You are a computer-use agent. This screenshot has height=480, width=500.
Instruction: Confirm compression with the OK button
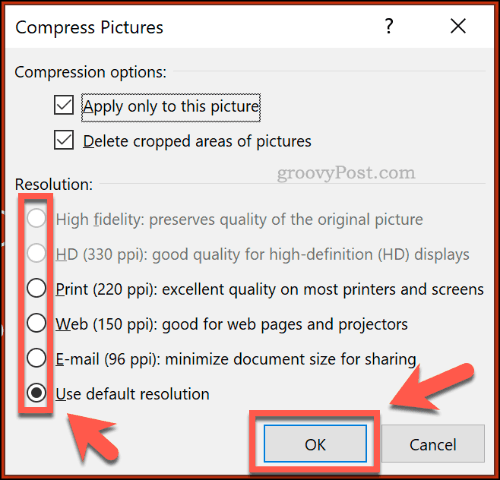pyautogui.click(x=315, y=444)
